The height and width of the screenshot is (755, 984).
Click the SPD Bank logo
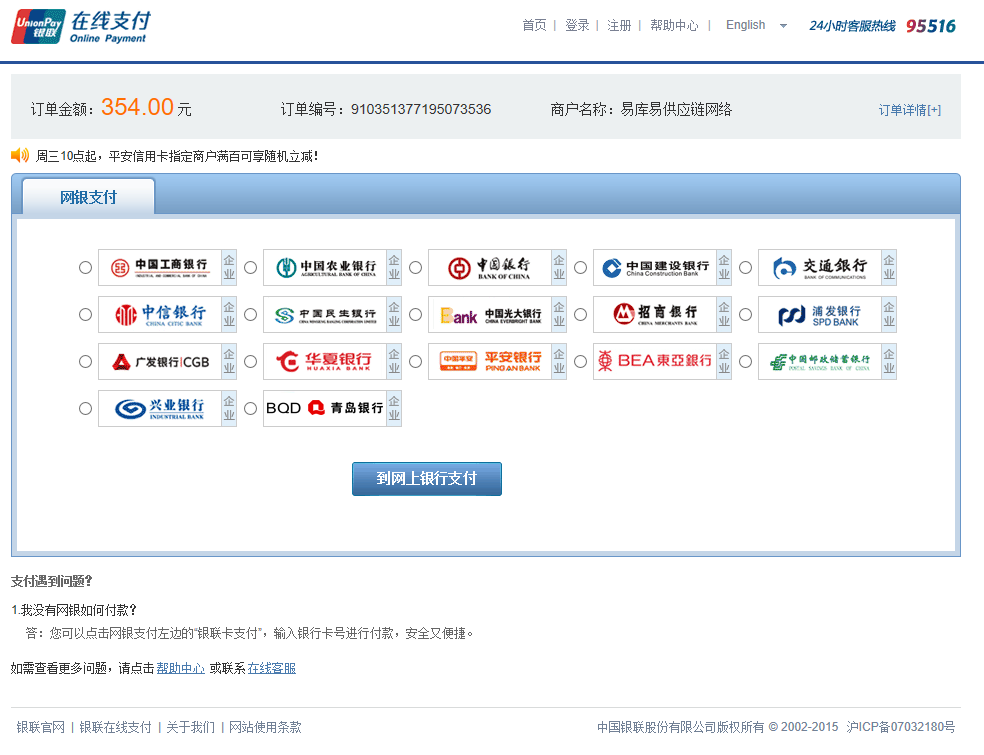(820, 314)
